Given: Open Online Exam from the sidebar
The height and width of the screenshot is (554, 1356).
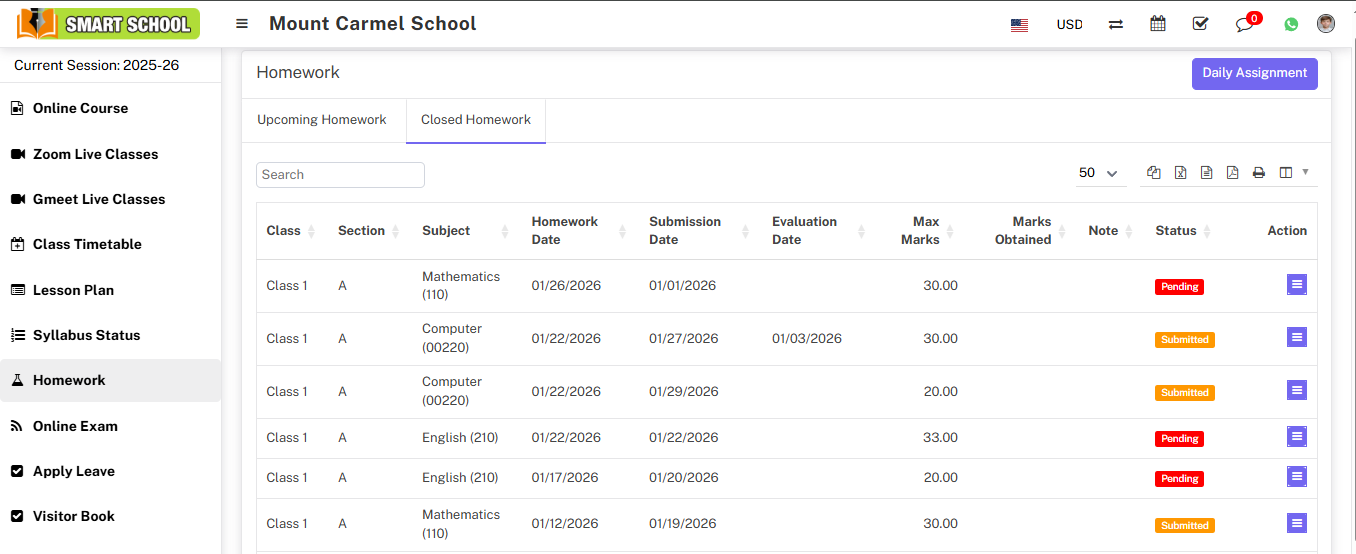Looking at the screenshot, I should (x=75, y=426).
